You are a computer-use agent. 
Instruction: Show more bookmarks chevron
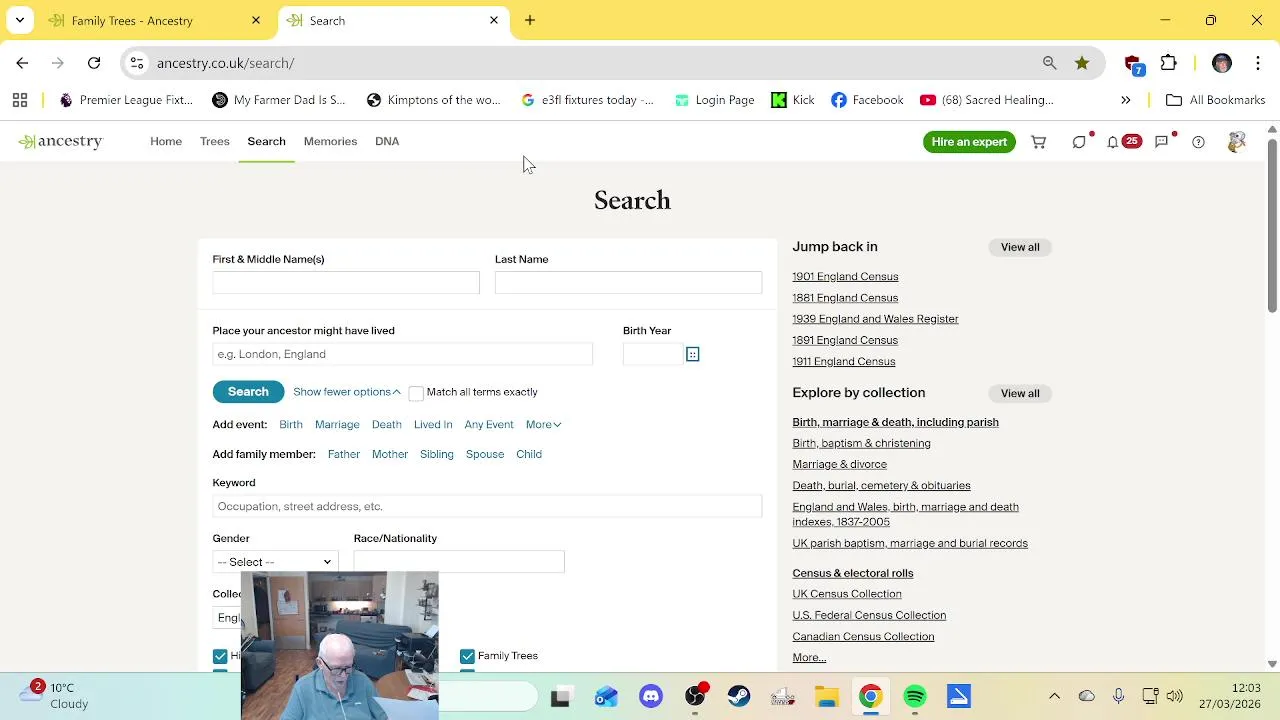[x=1125, y=100]
